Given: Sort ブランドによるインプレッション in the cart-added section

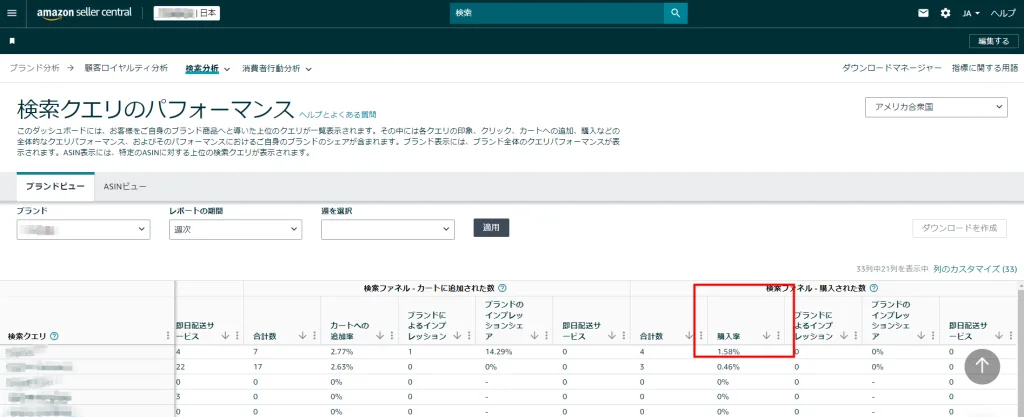Looking at the screenshot, I should [x=458, y=335].
